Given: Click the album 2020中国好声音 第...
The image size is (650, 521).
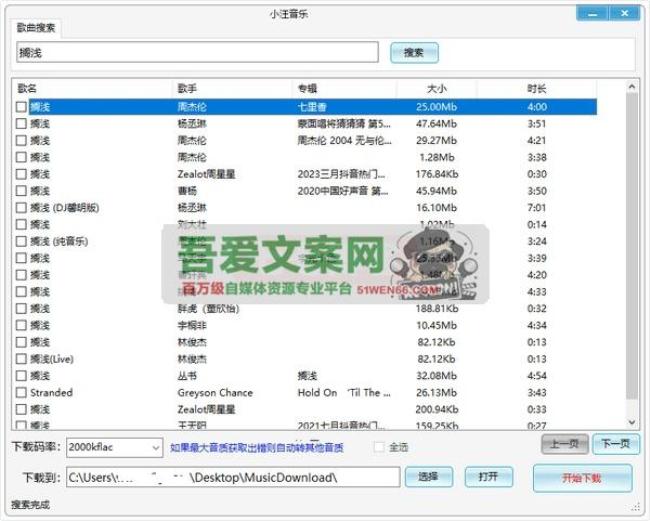Looking at the screenshot, I should coord(343,191).
